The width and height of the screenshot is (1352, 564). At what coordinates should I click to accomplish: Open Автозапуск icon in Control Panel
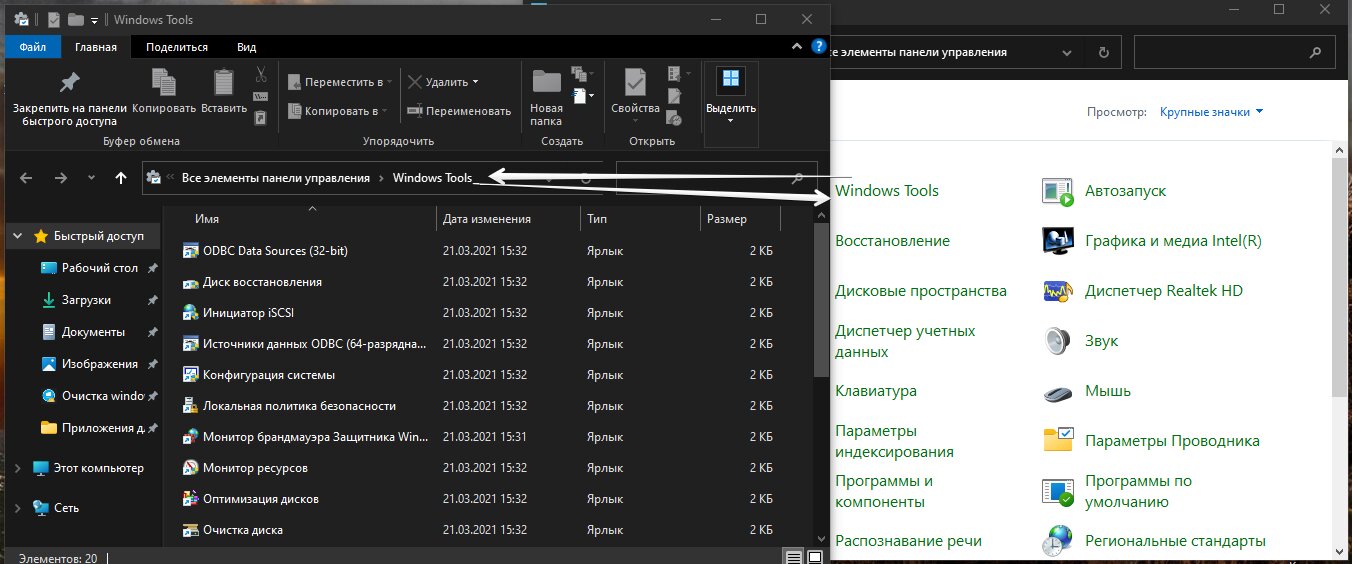click(1058, 191)
